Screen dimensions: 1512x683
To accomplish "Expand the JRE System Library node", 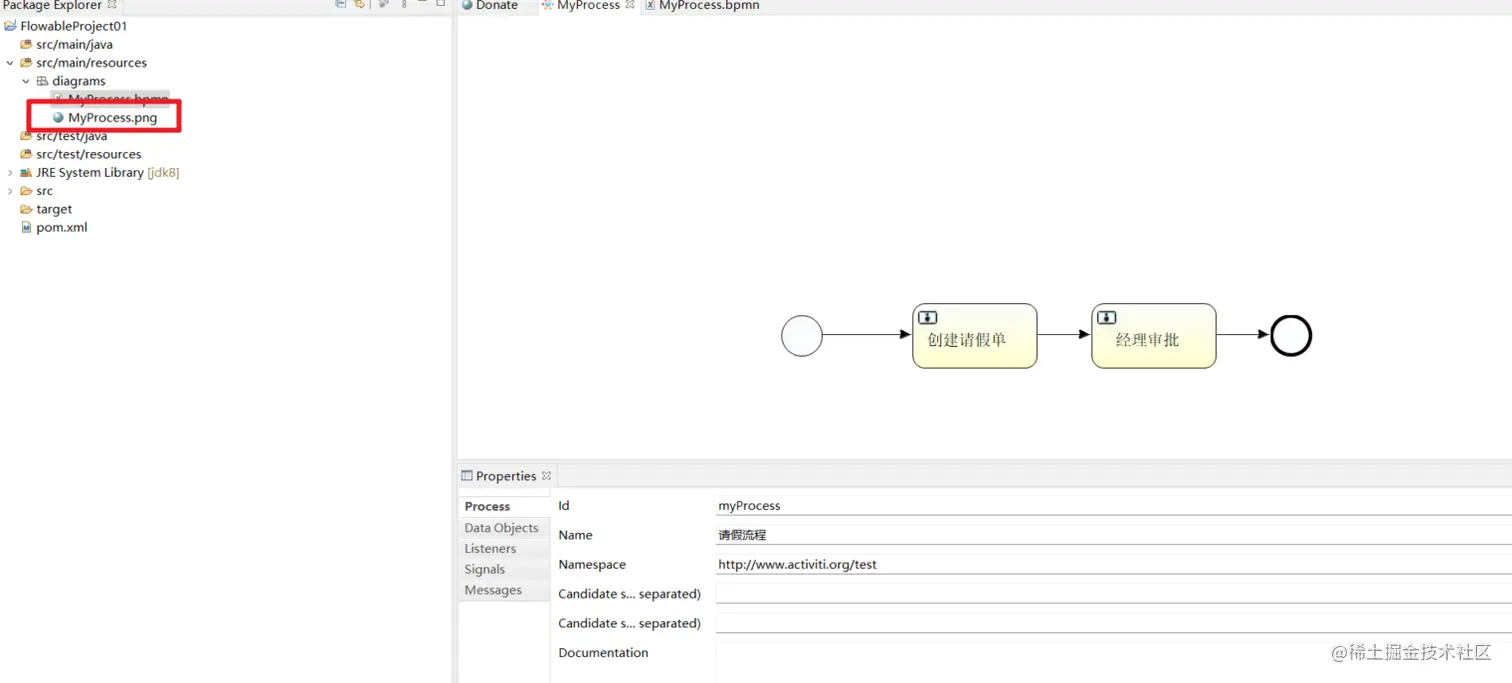I will click(x=10, y=173).
